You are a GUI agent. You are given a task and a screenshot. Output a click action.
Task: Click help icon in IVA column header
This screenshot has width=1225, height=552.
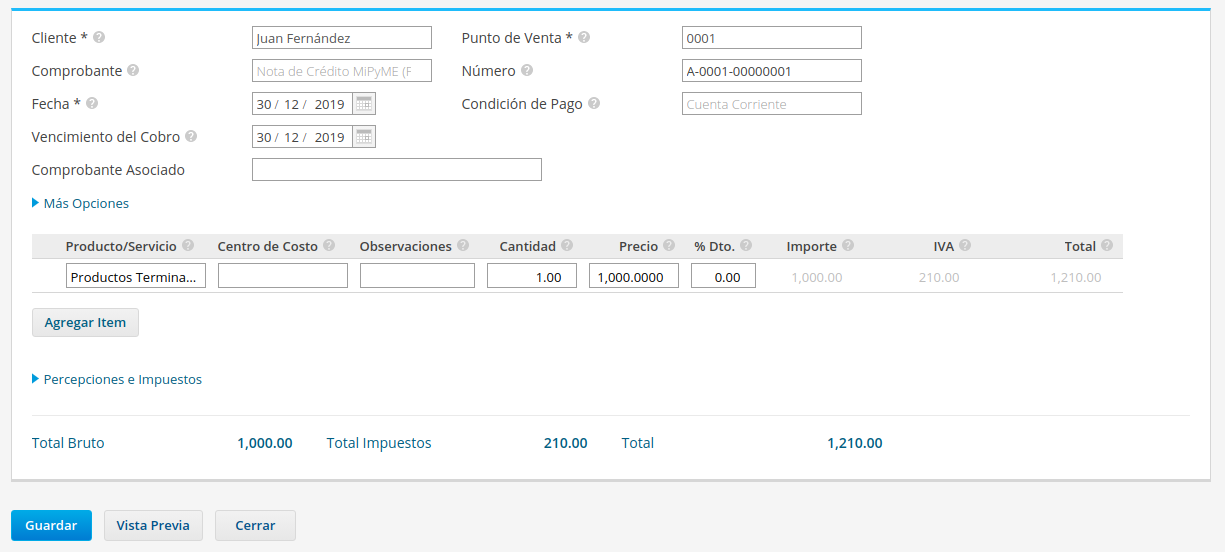[x=965, y=246]
